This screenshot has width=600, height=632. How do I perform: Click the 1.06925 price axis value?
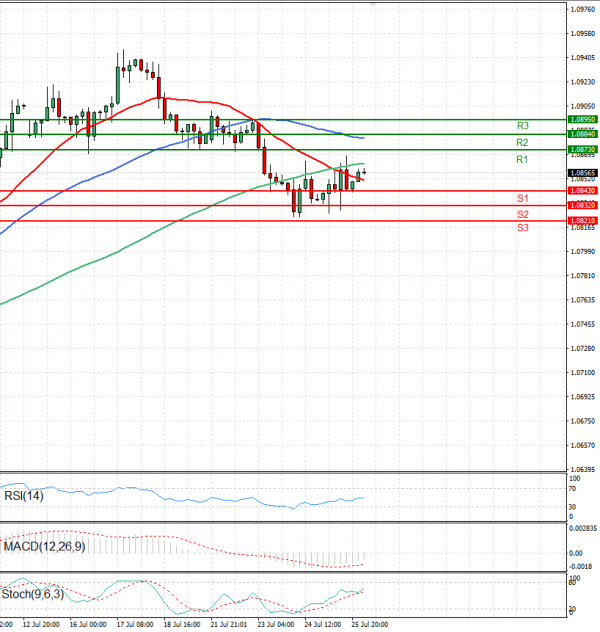[583, 397]
